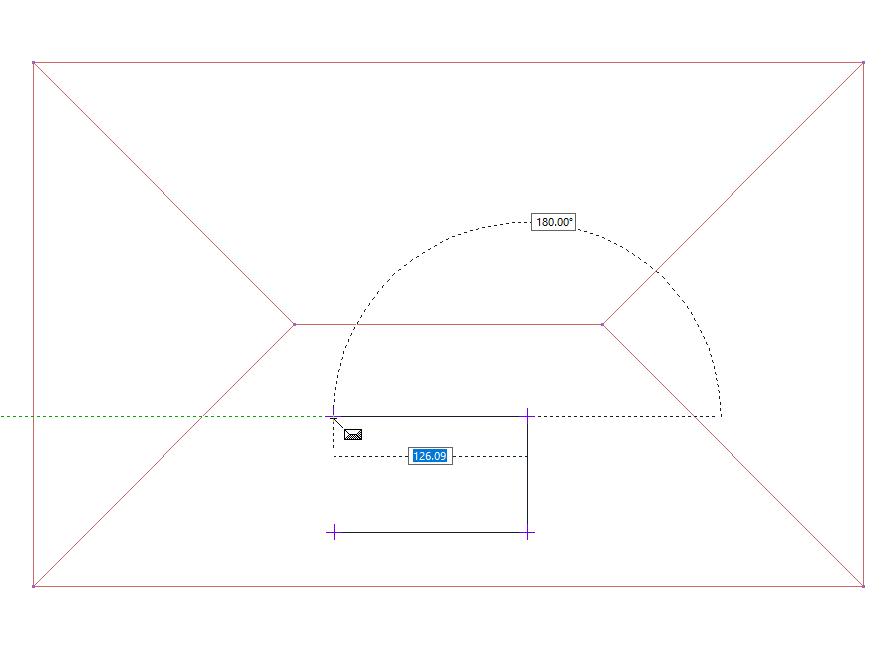This screenshot has height=651, width=896.
Task: Select the bottom-right corner vertex of roof outline
Action: click(863, 586)
